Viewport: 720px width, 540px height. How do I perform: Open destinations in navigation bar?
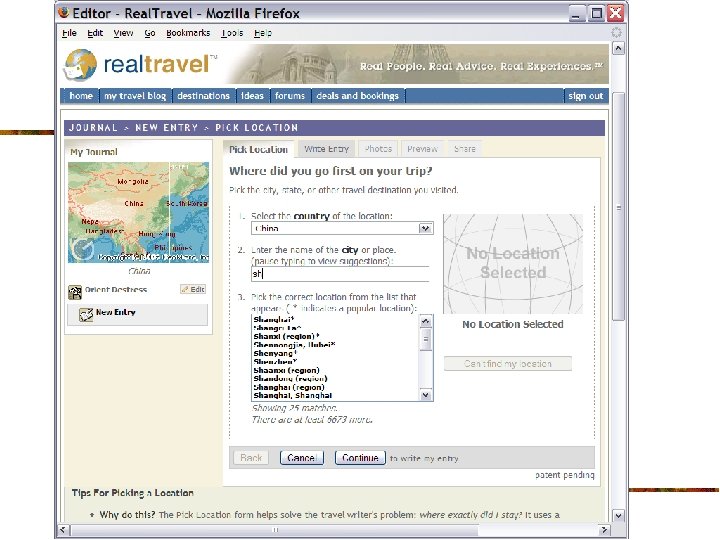click(203, 96)
